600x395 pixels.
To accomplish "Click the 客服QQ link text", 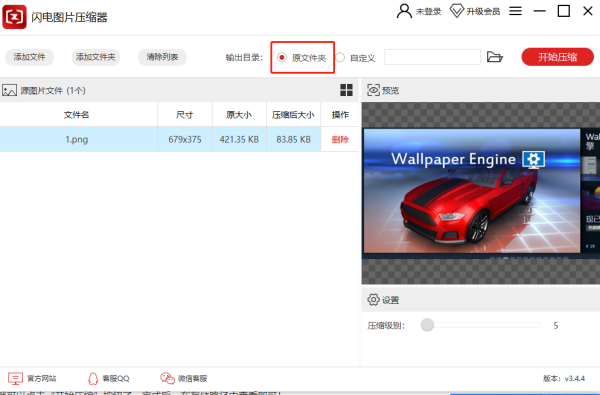I will pos(116,379).
